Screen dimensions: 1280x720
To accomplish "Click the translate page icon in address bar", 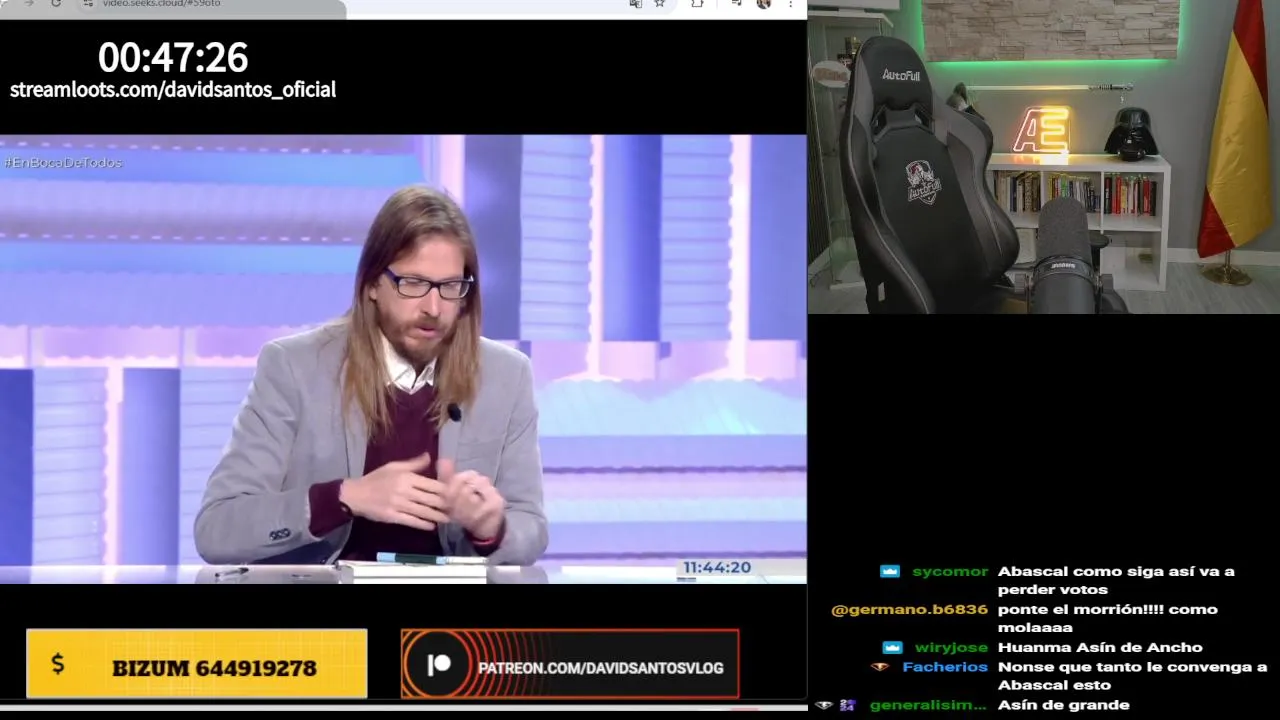I will (x=635, y=4).
